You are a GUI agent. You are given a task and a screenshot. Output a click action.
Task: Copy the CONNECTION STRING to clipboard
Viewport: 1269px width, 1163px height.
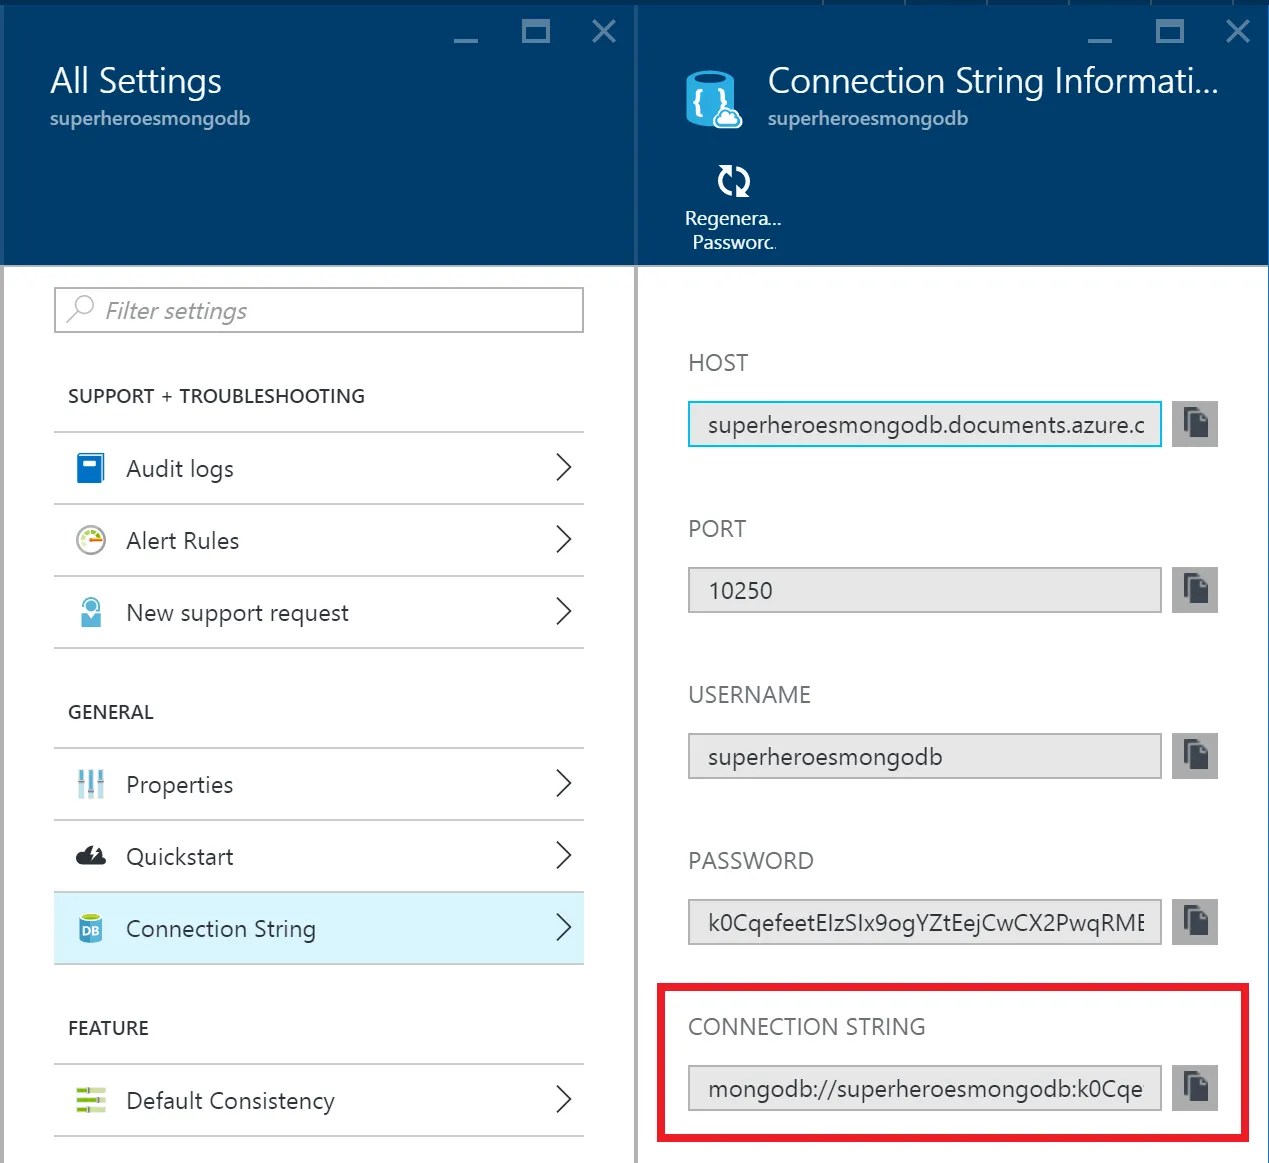click(1195, 1088)
